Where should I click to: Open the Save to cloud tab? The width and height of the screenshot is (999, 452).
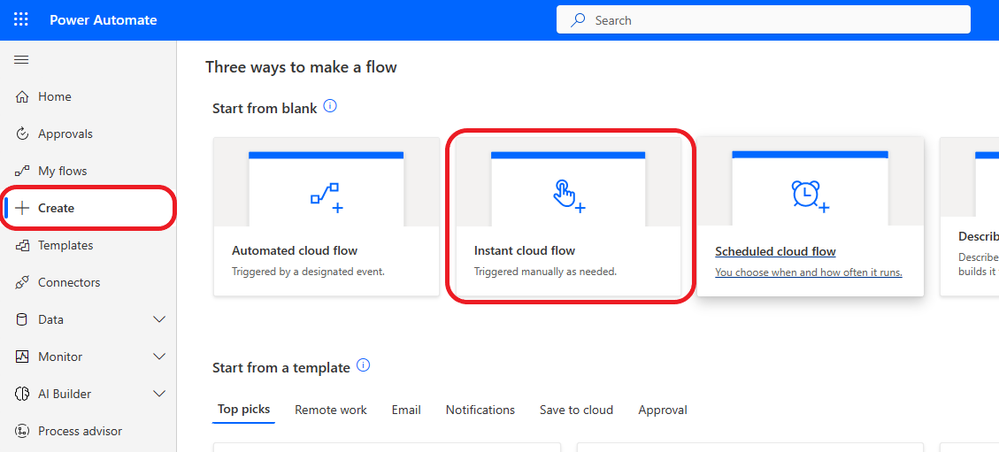[577, 410]
